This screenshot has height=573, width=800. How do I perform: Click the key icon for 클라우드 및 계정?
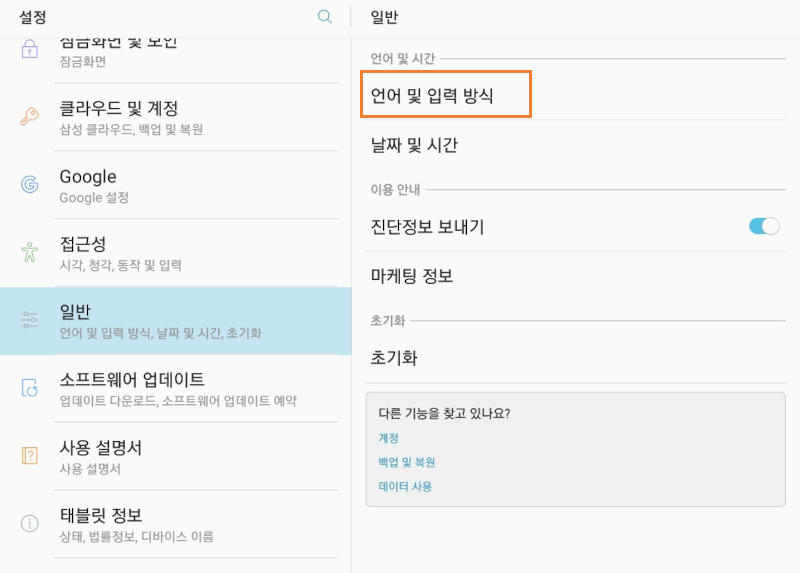coord(30,116)
